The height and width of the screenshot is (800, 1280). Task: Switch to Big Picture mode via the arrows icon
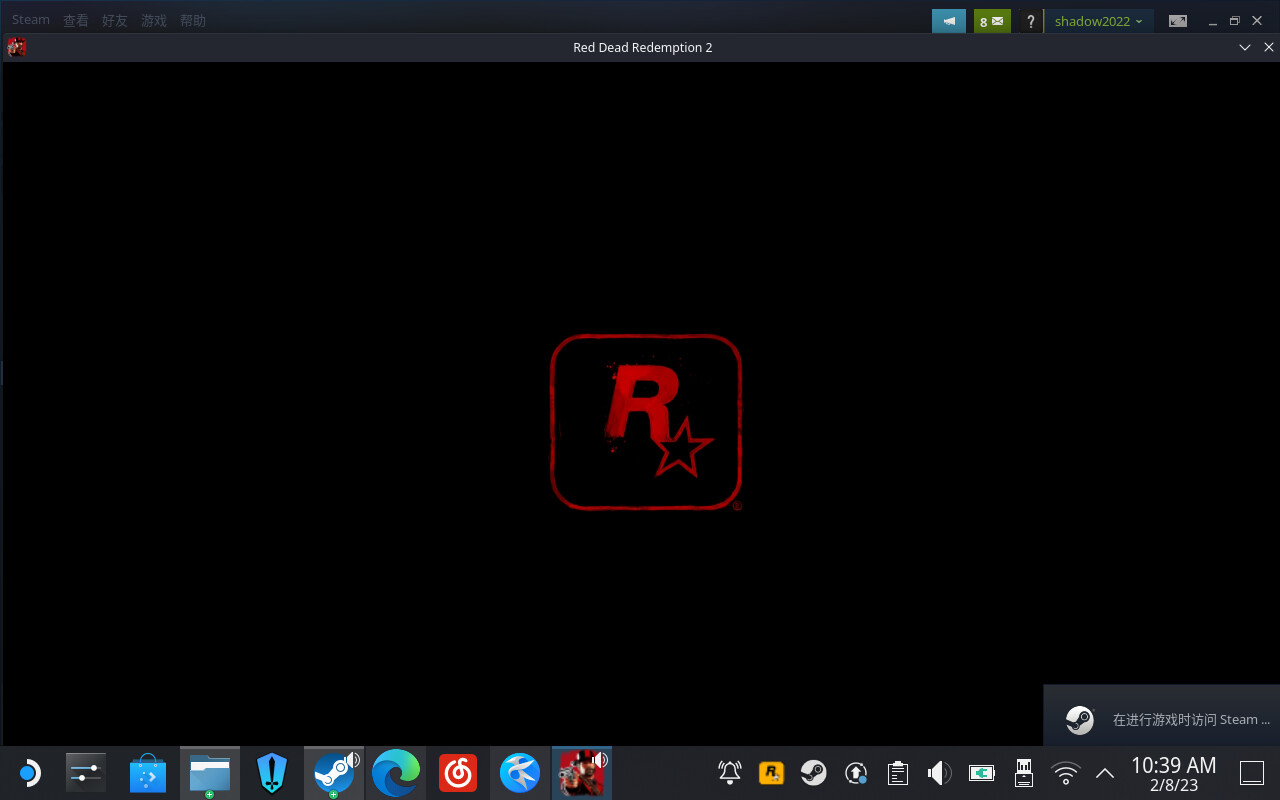[1178, 21]
